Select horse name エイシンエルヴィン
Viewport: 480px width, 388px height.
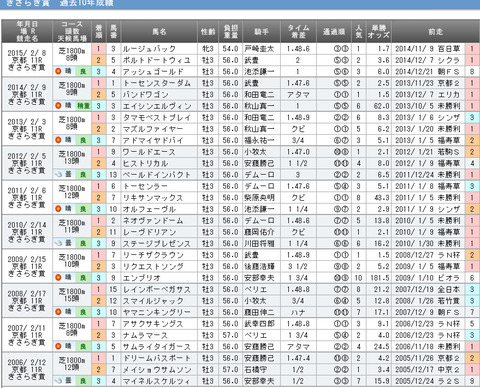[157, 106]
